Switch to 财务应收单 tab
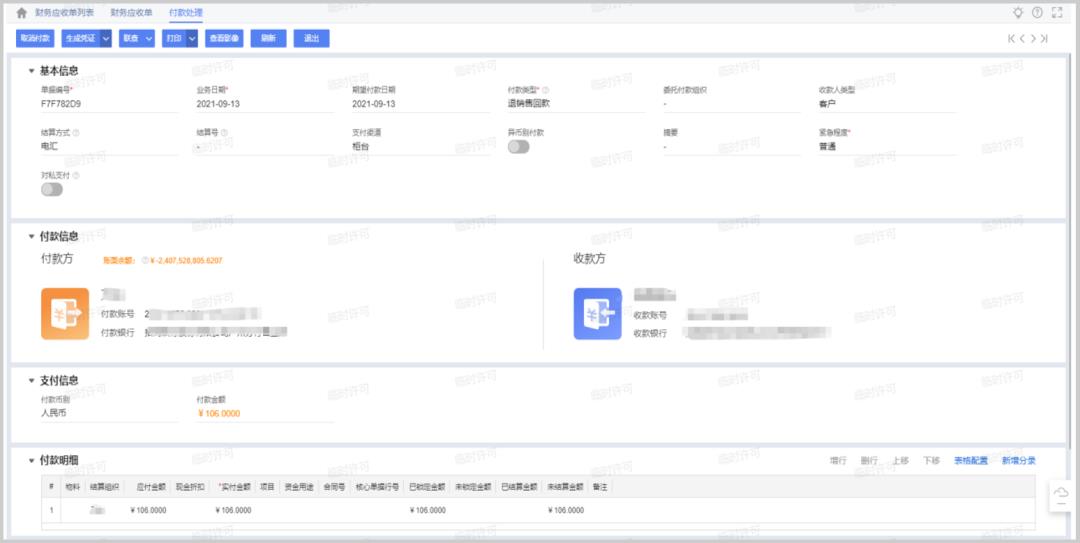This screenshot has height=543, width=1080. tap(131, 13)
